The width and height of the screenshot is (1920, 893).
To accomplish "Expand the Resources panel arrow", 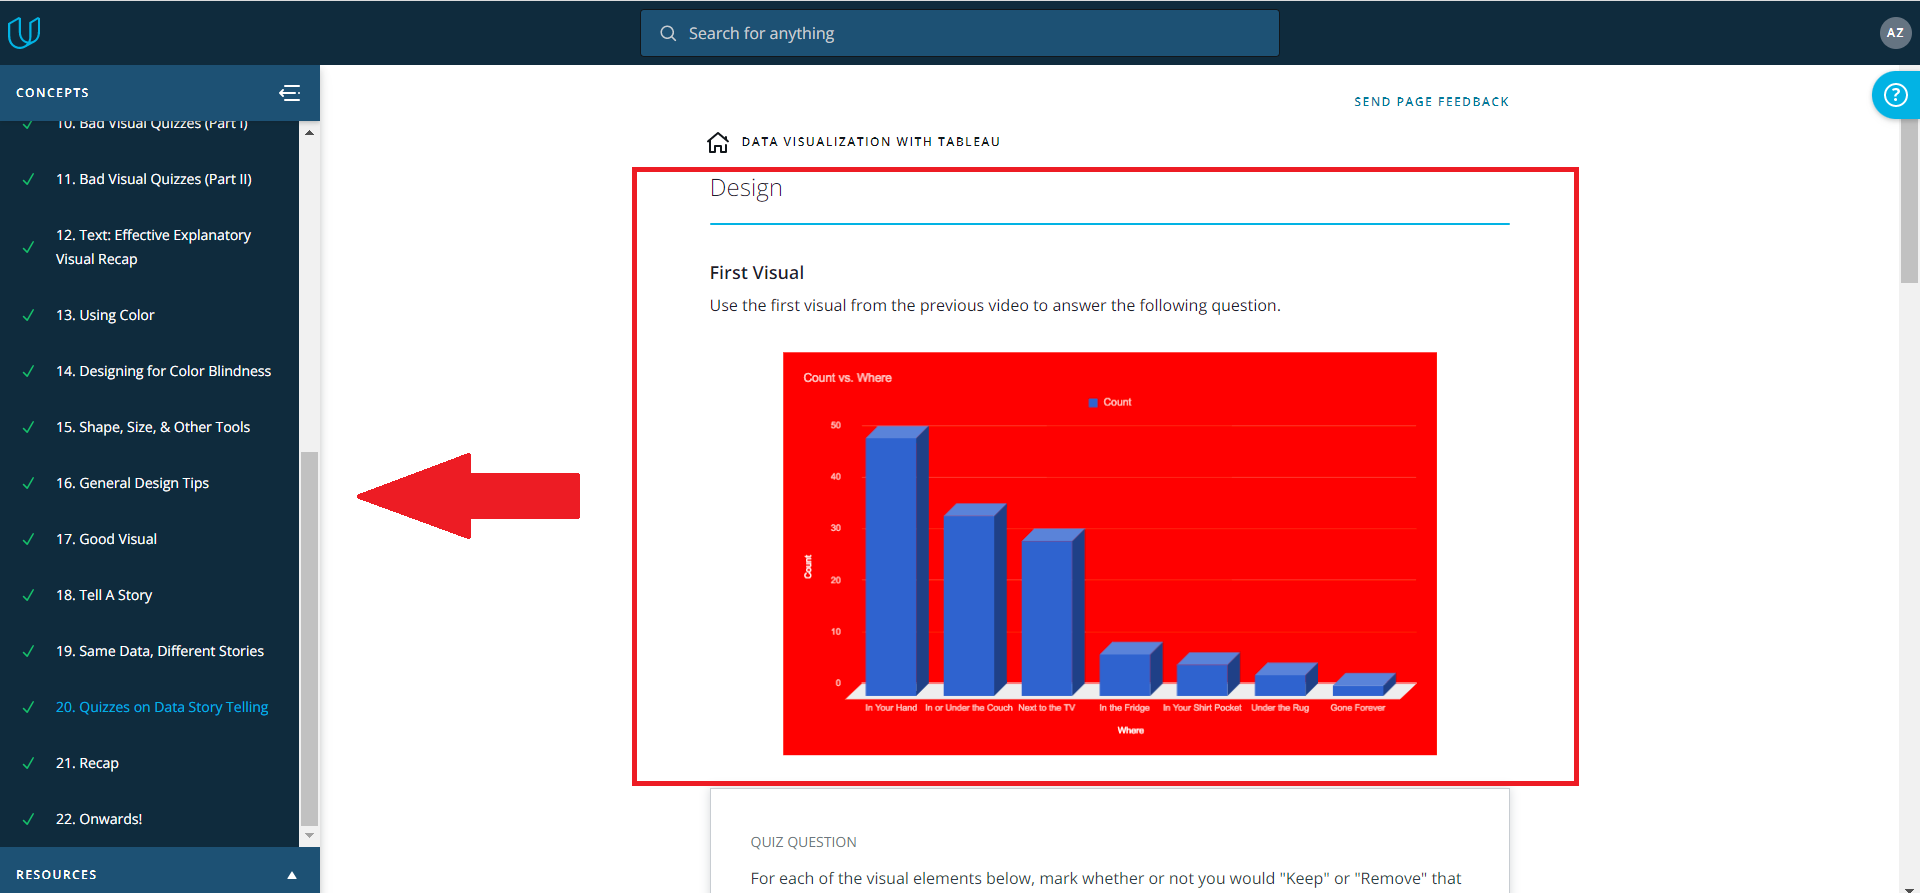I will tap(292, 875).
